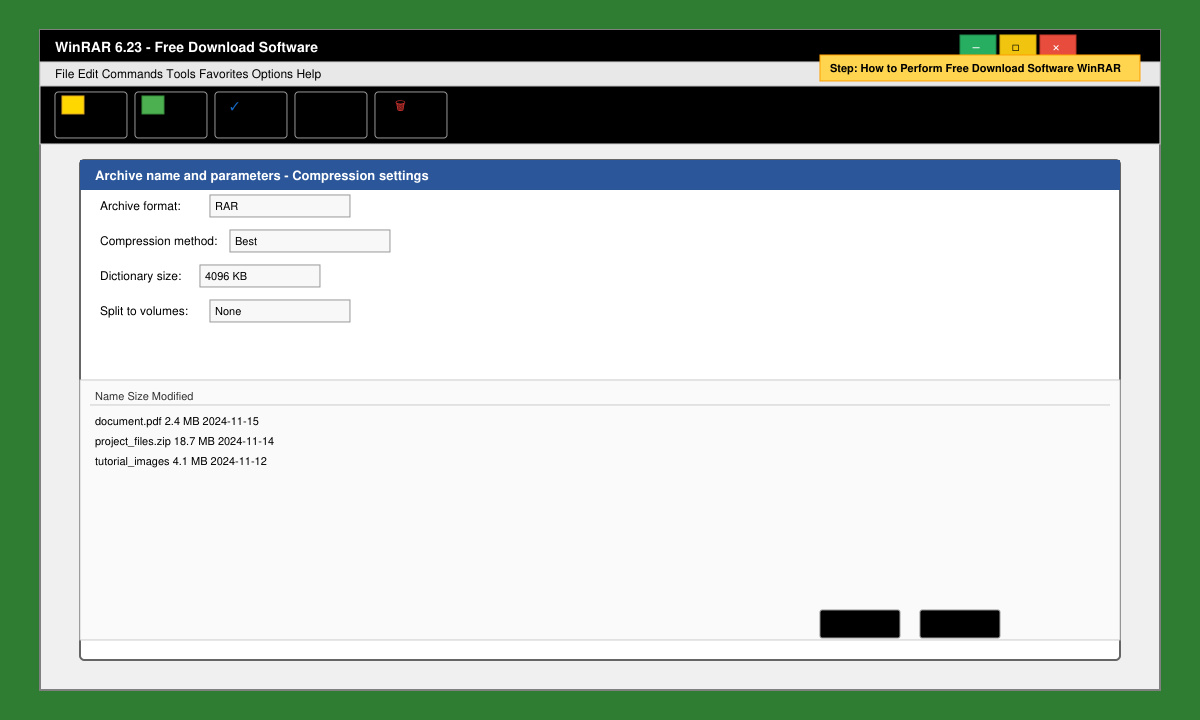Open the Favorites menu

tap(224, 74)
